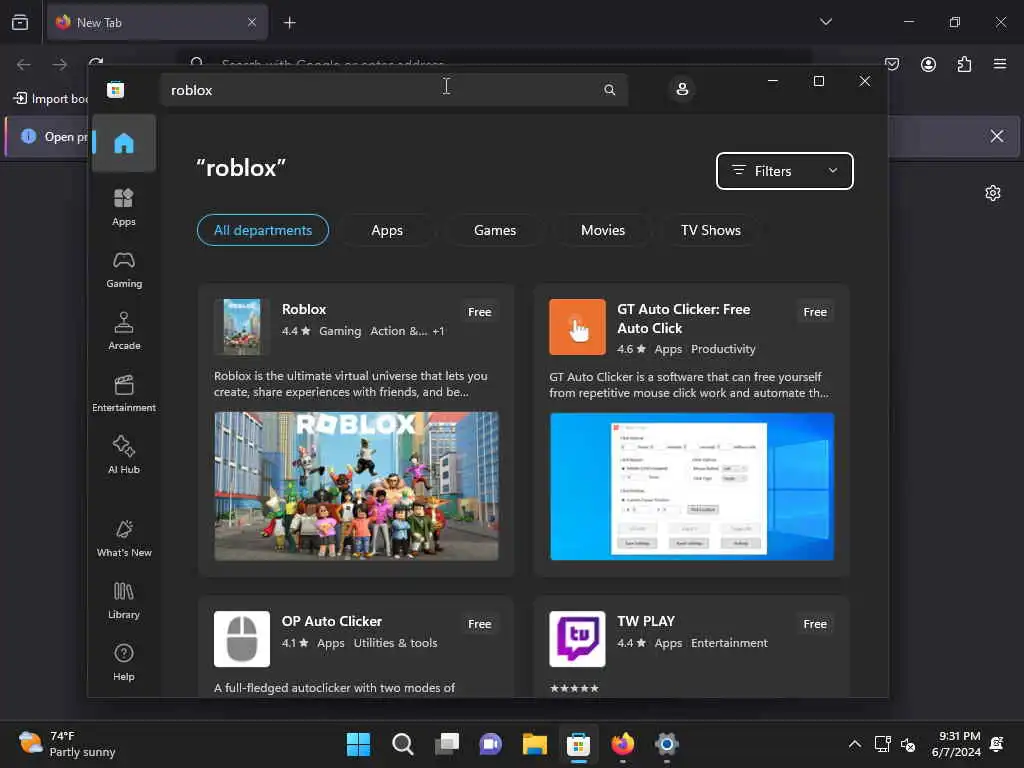This screenshot has height=768, width=1024.
Task: Open the Store account profile icon
Action: 682,89
